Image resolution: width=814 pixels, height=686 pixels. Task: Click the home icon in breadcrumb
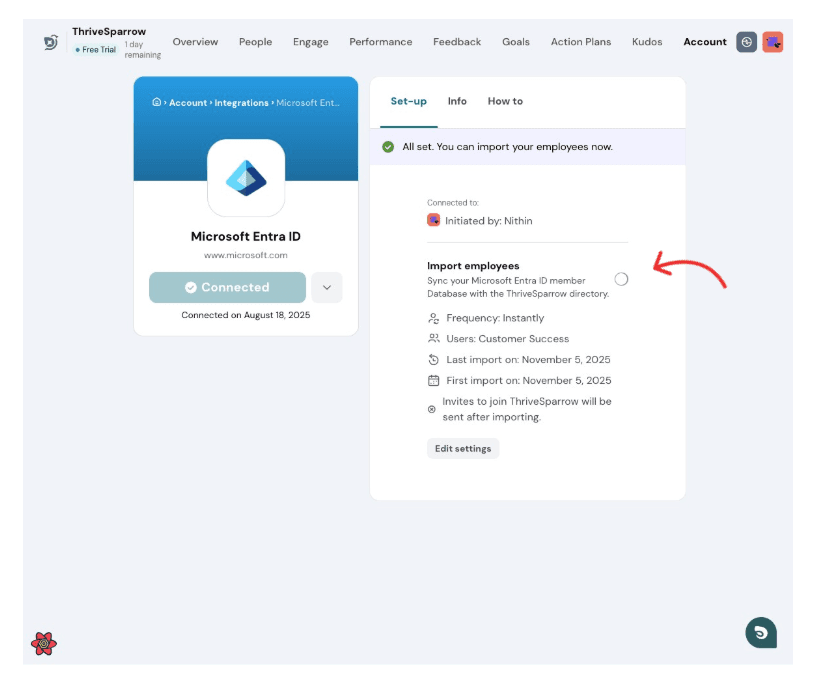(x=156, y=102)
